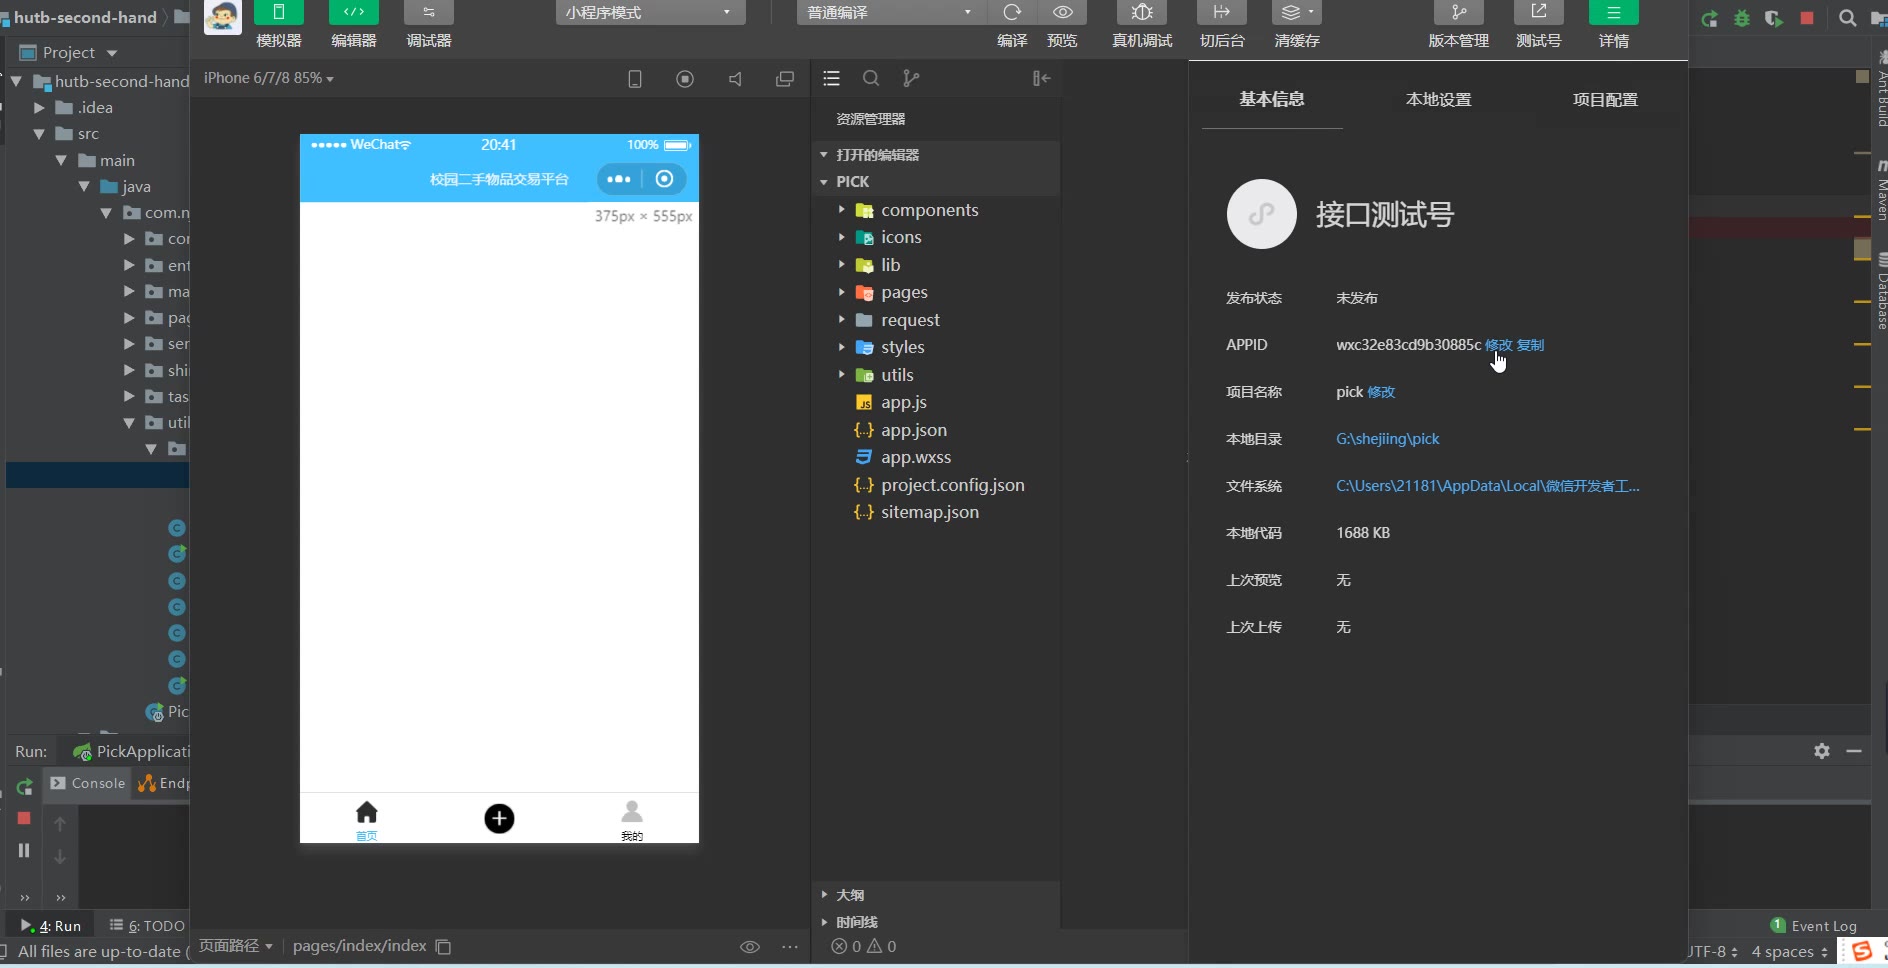Click the 清缓存 clear cache icon
This screenshot has height=968, width=1888.
pyautogui.click(x=1296, y=13)
